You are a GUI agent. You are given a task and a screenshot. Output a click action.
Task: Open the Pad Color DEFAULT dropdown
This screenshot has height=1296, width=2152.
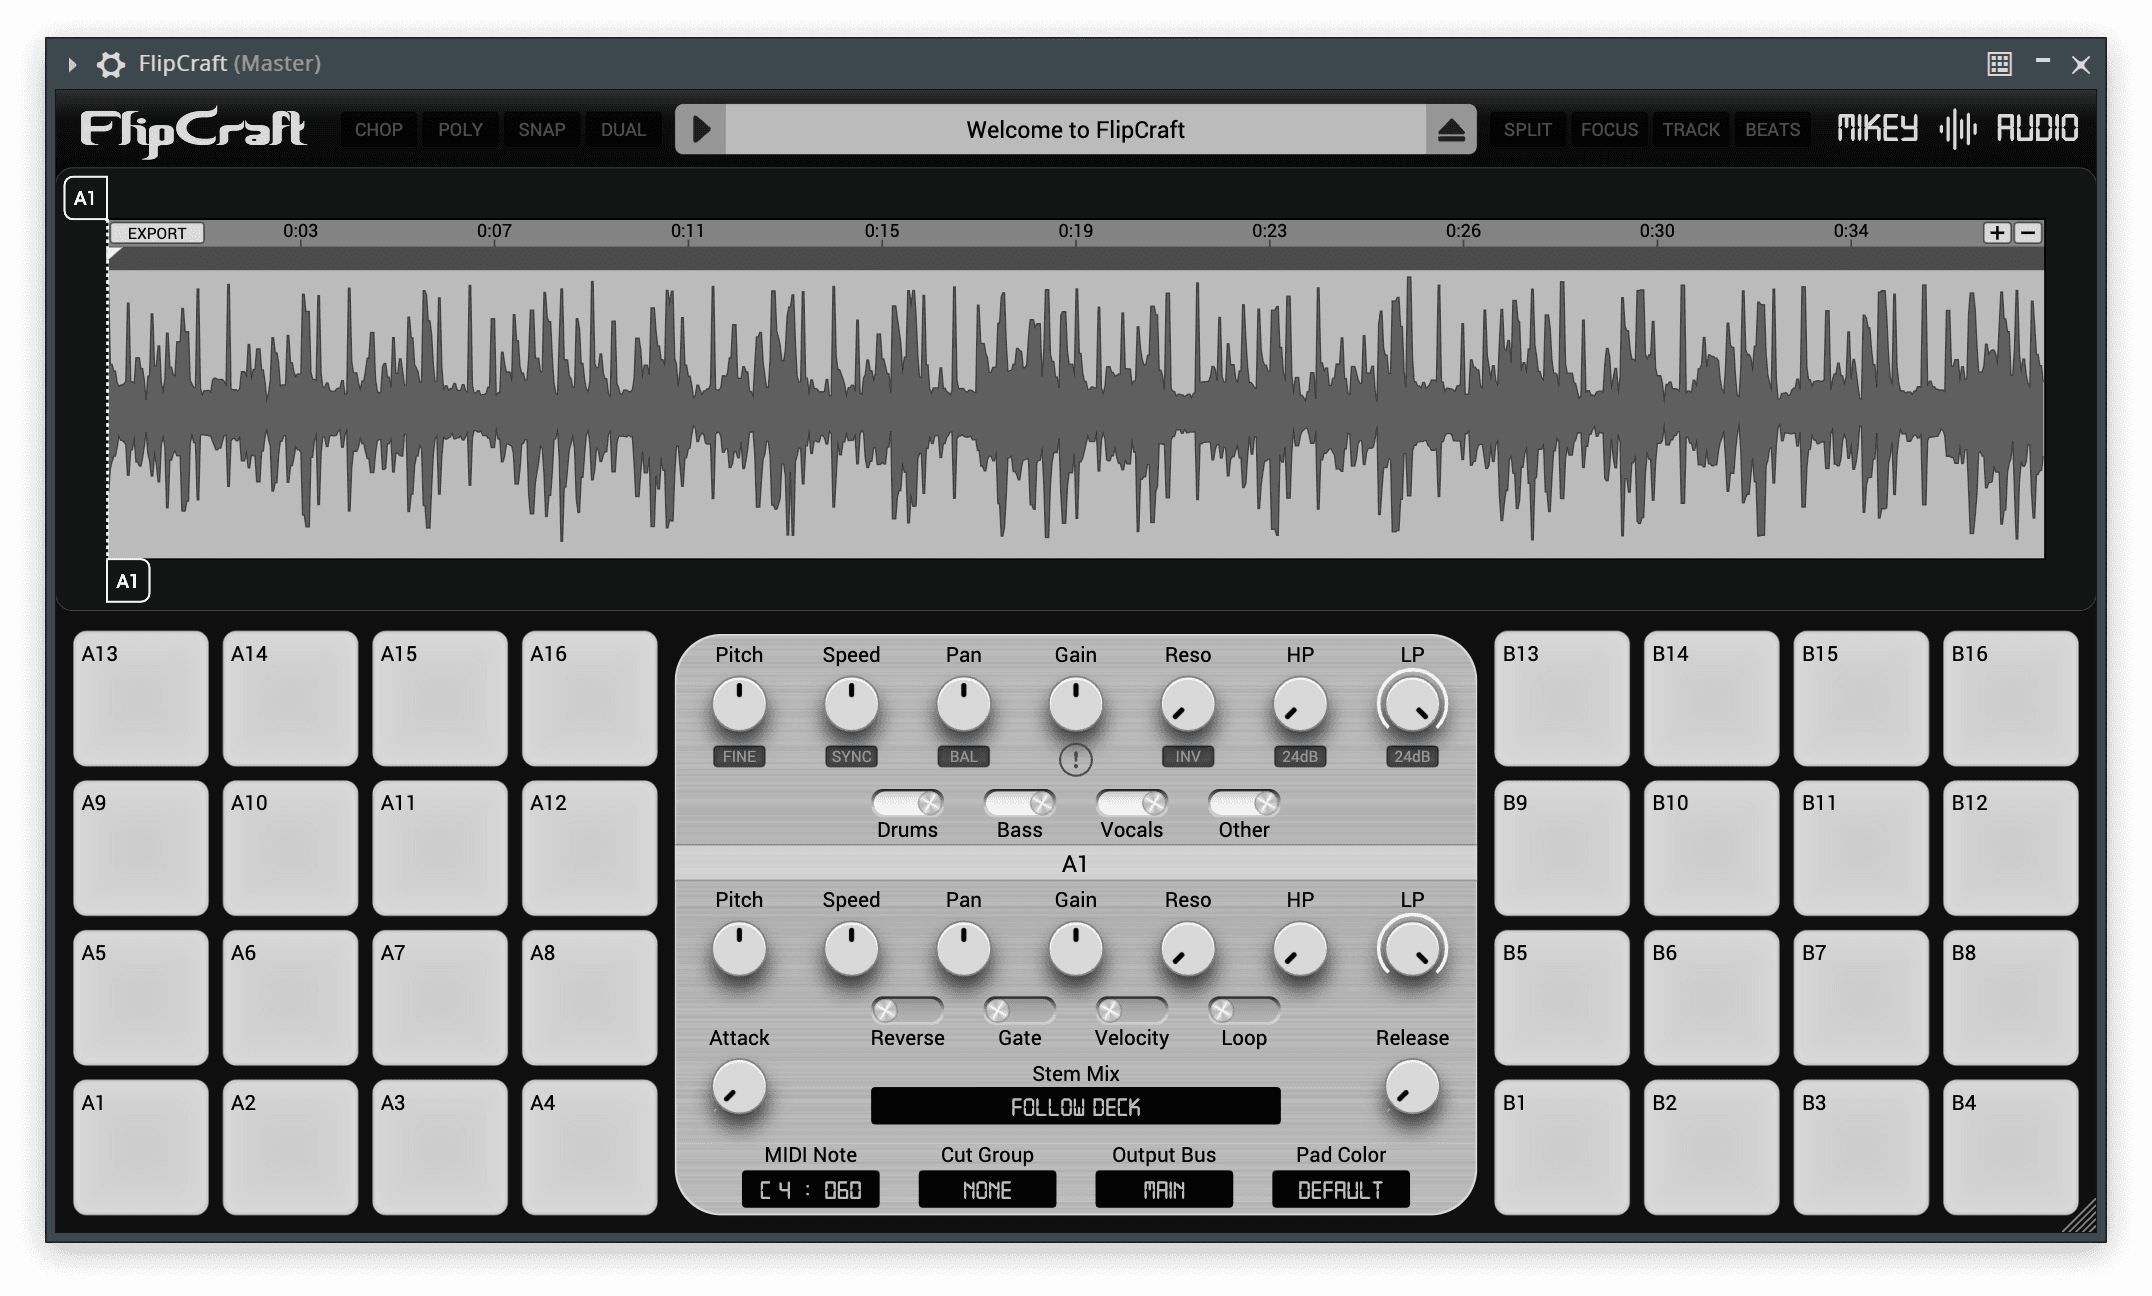click(1340, 1189)
